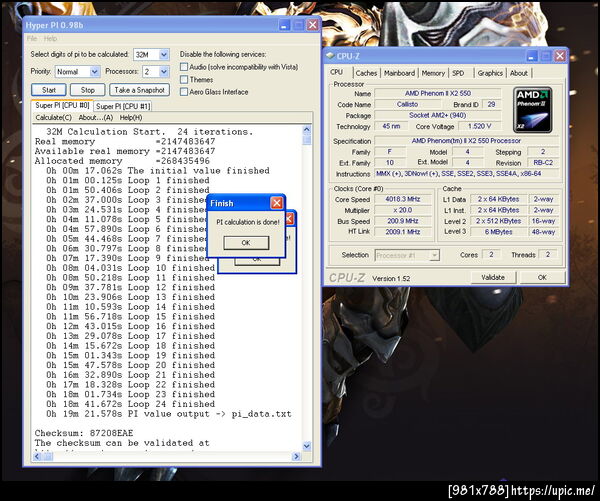
Task: Click the horizontal scrollbar left arrow
Action: pyautogui.click(x=37, y=456)
